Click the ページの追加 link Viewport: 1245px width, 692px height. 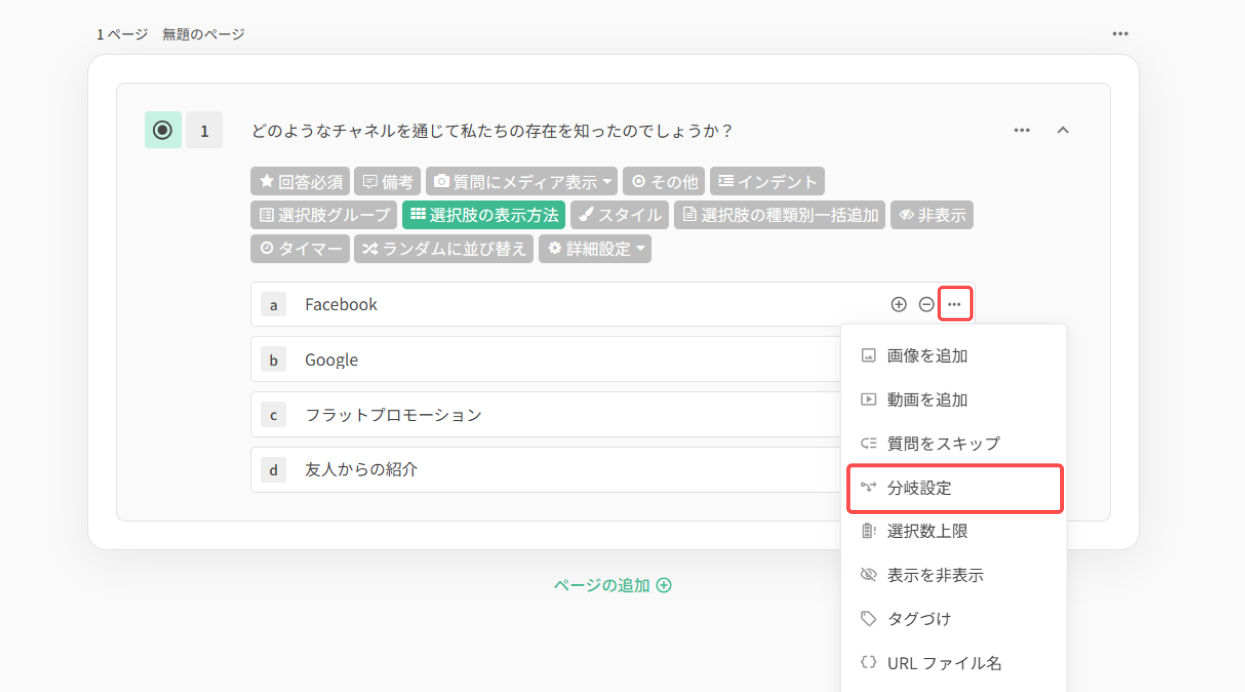(x=613, y=585)
